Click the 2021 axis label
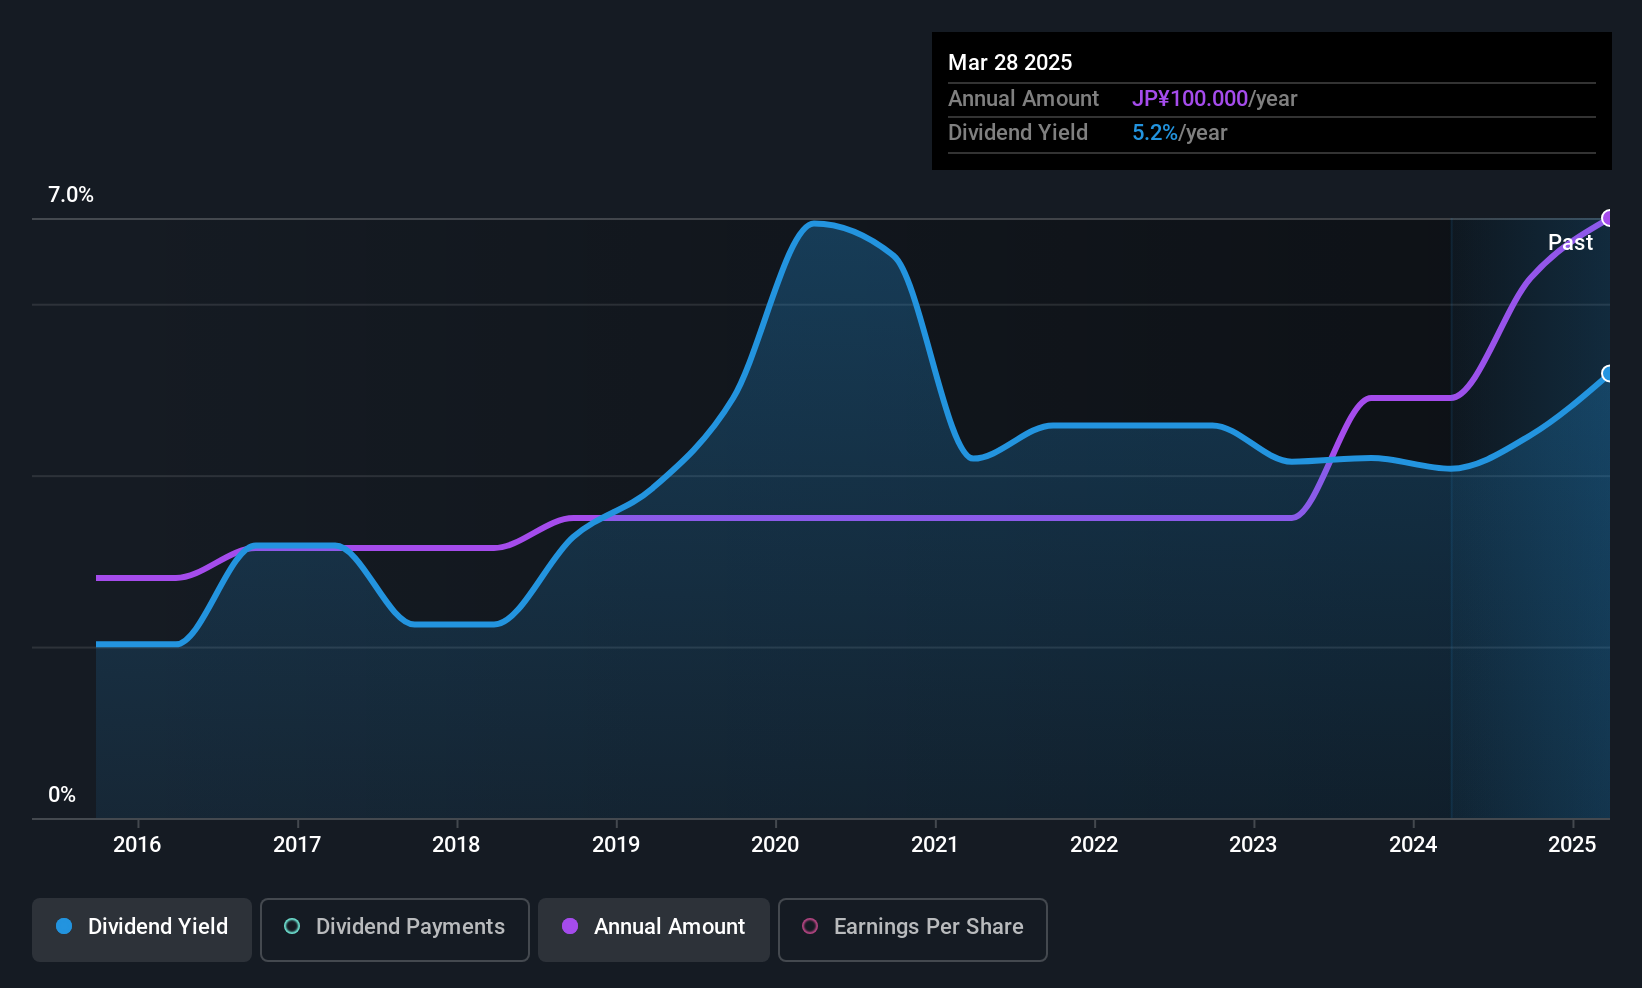 pyautogui.click(x=935, y=844)
